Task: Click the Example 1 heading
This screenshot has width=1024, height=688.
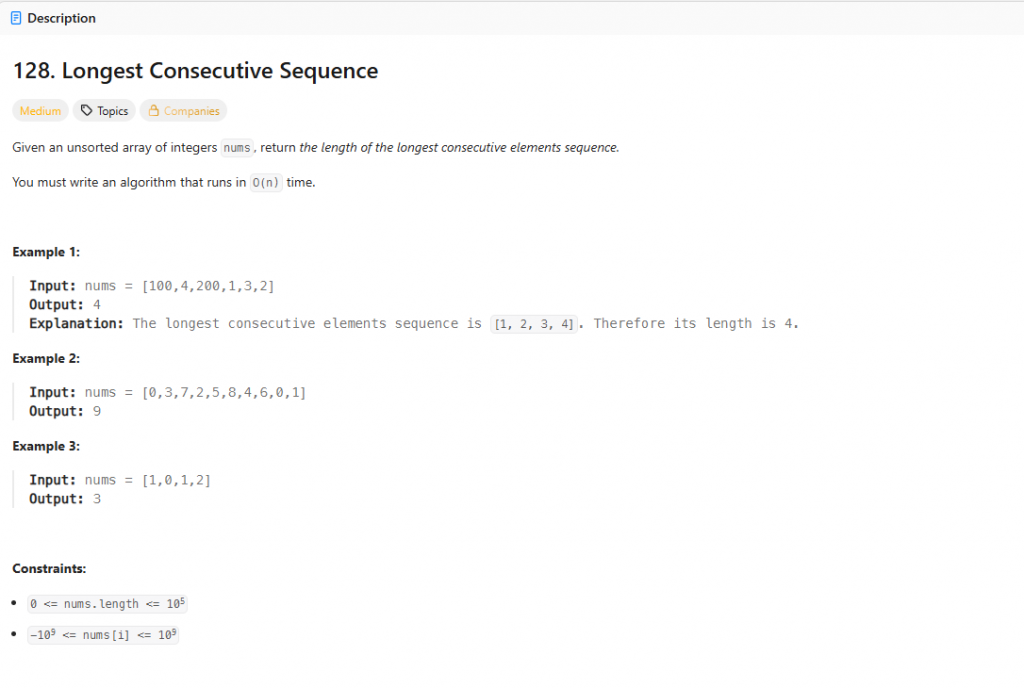Action: coord(46,253)
